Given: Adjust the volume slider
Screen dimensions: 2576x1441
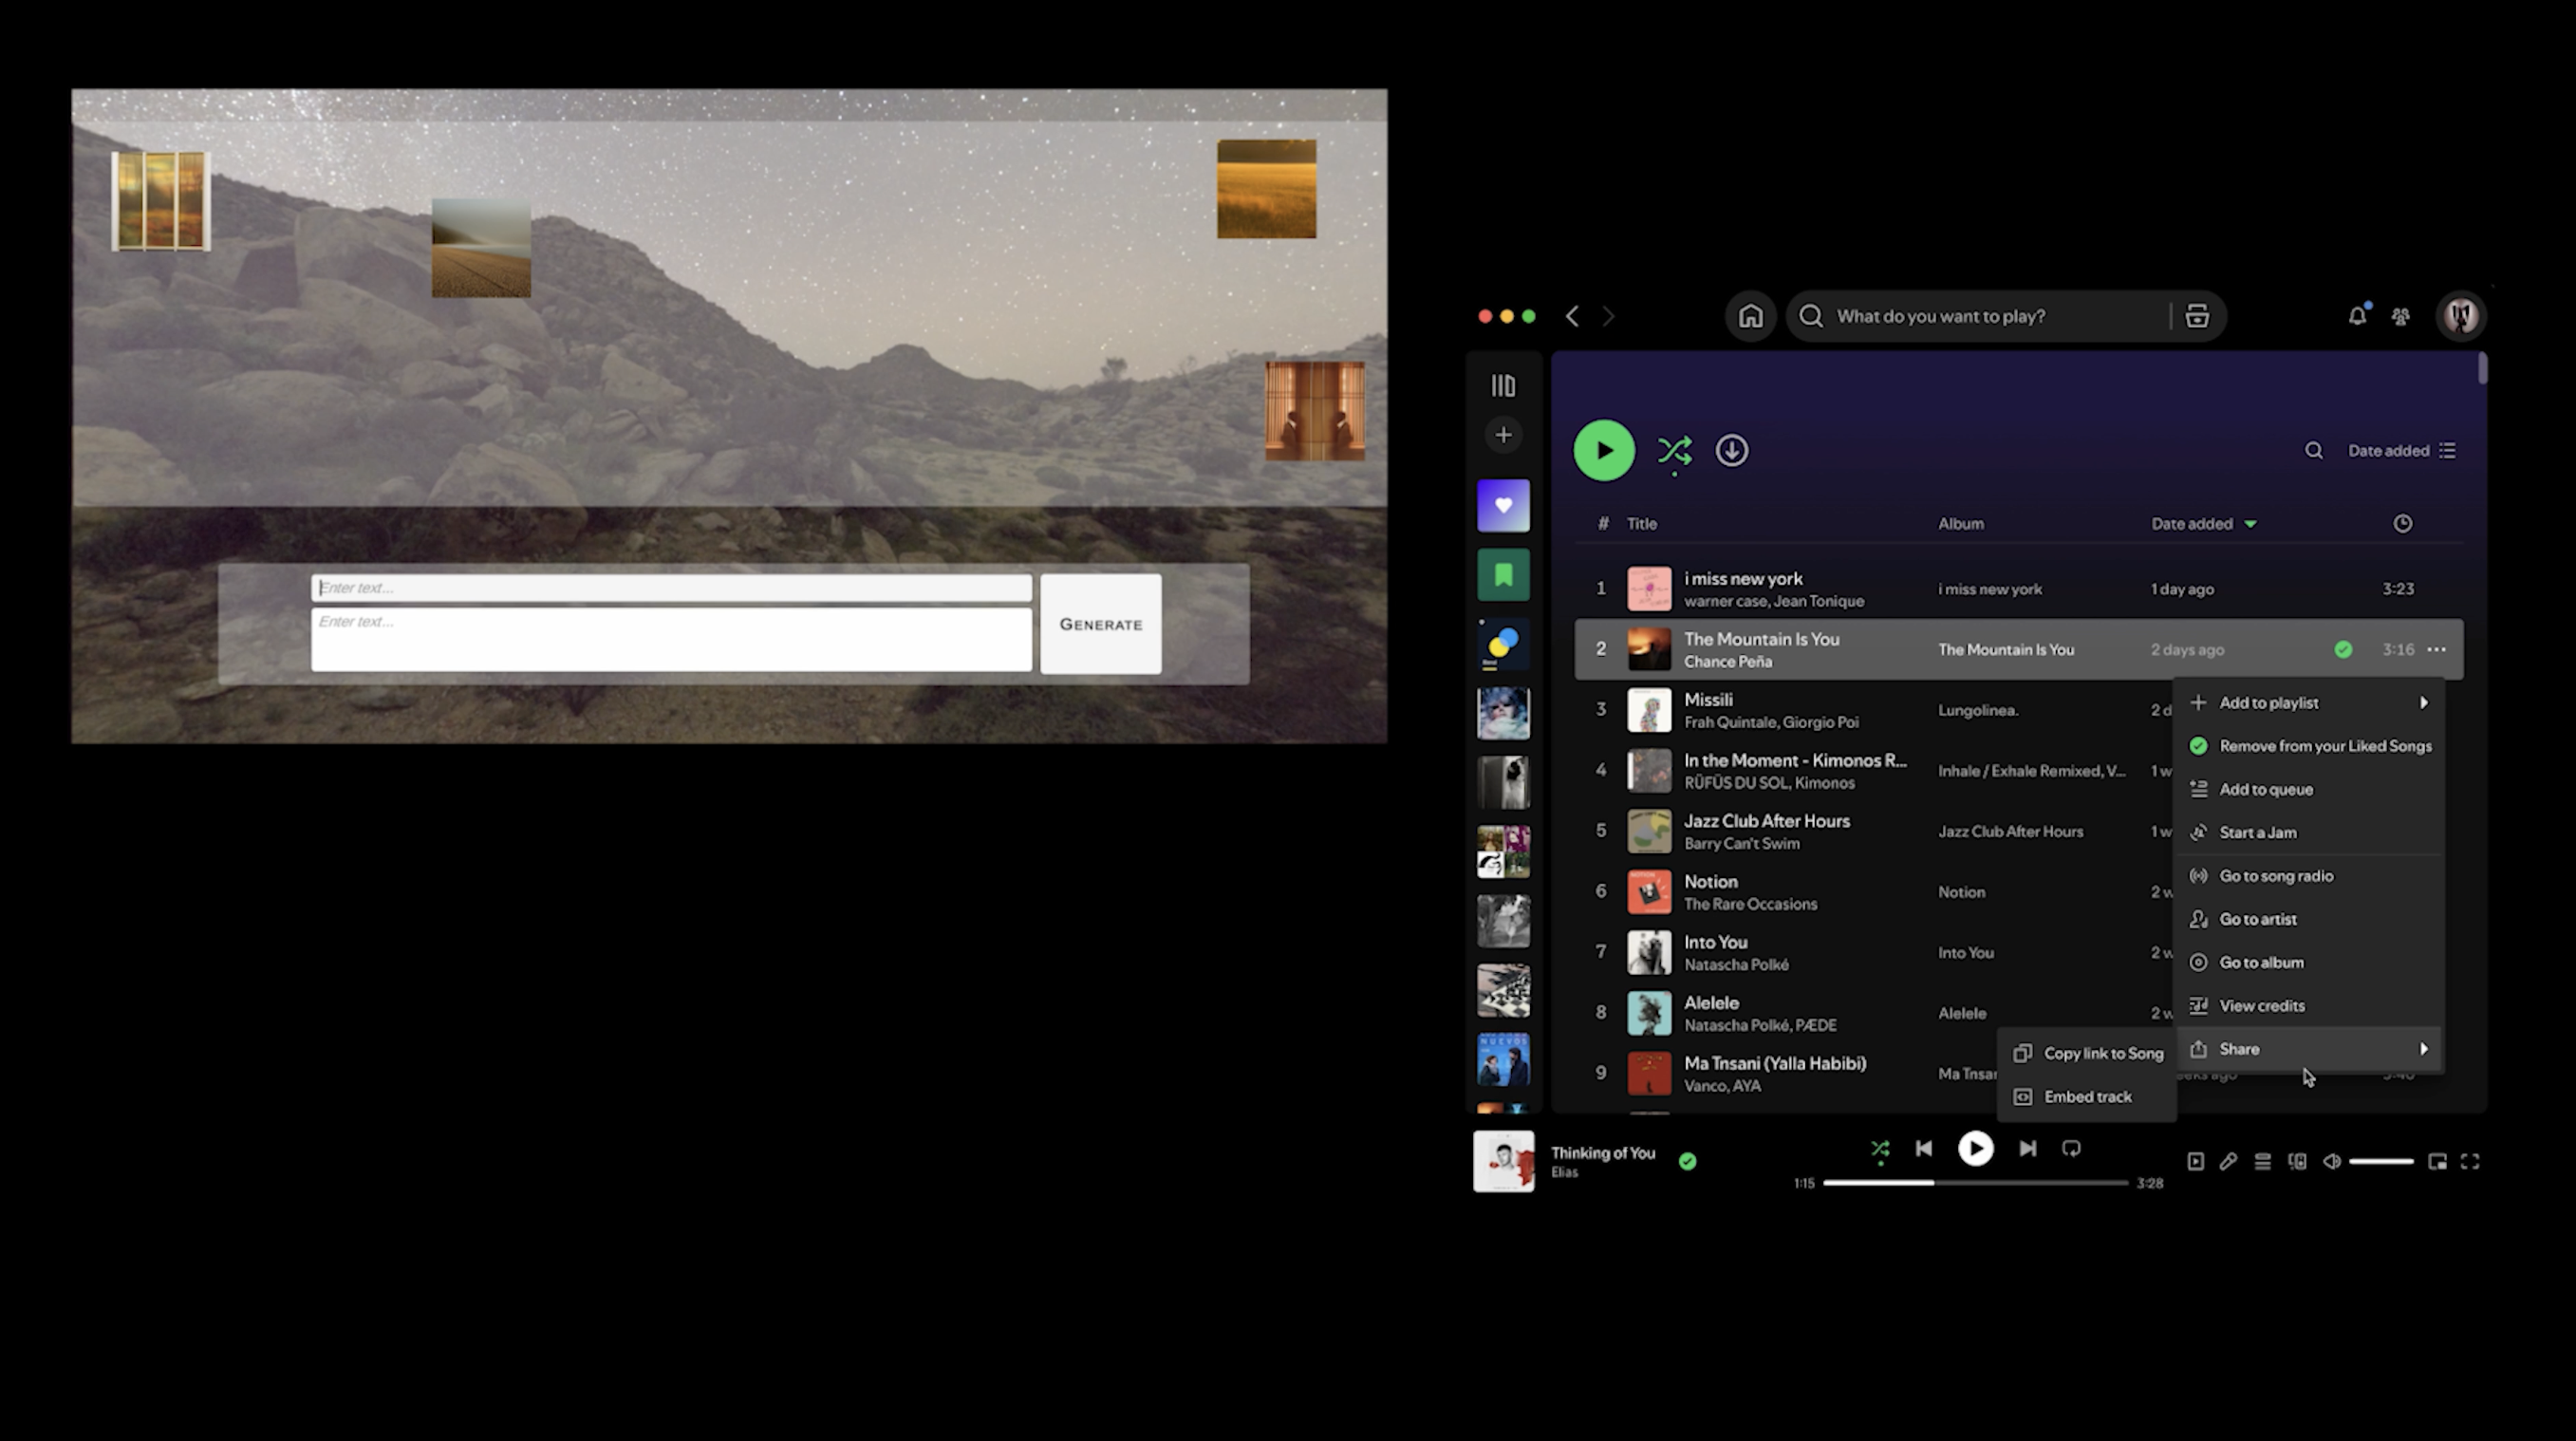Looking at the screenshot, I should (x=2381, y=1161).
